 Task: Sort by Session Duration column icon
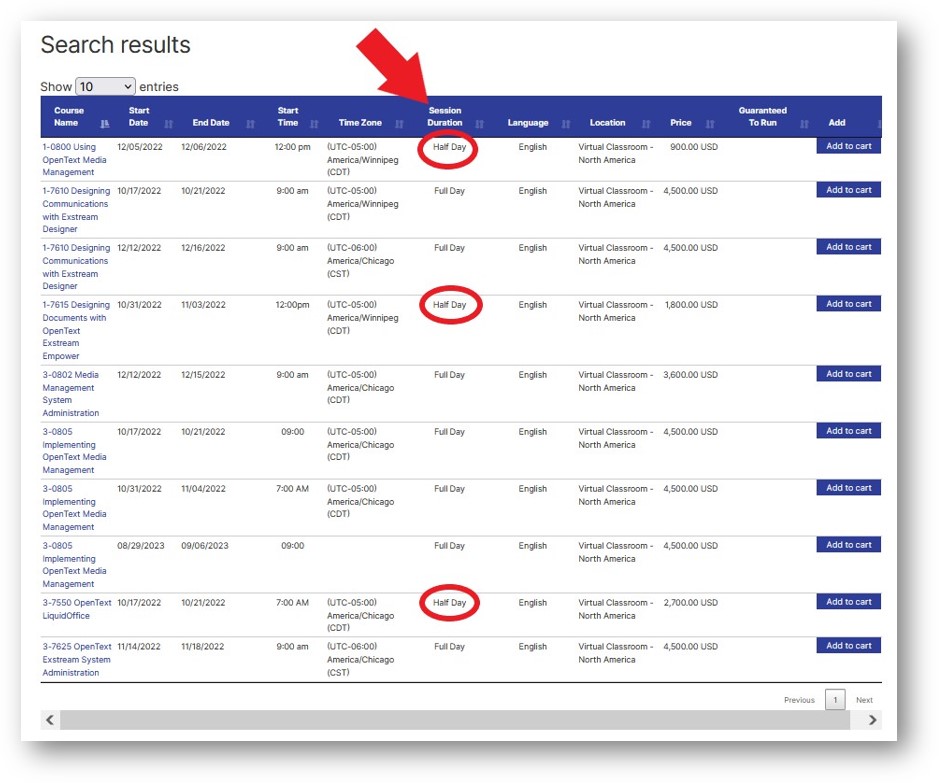(480, 124)
